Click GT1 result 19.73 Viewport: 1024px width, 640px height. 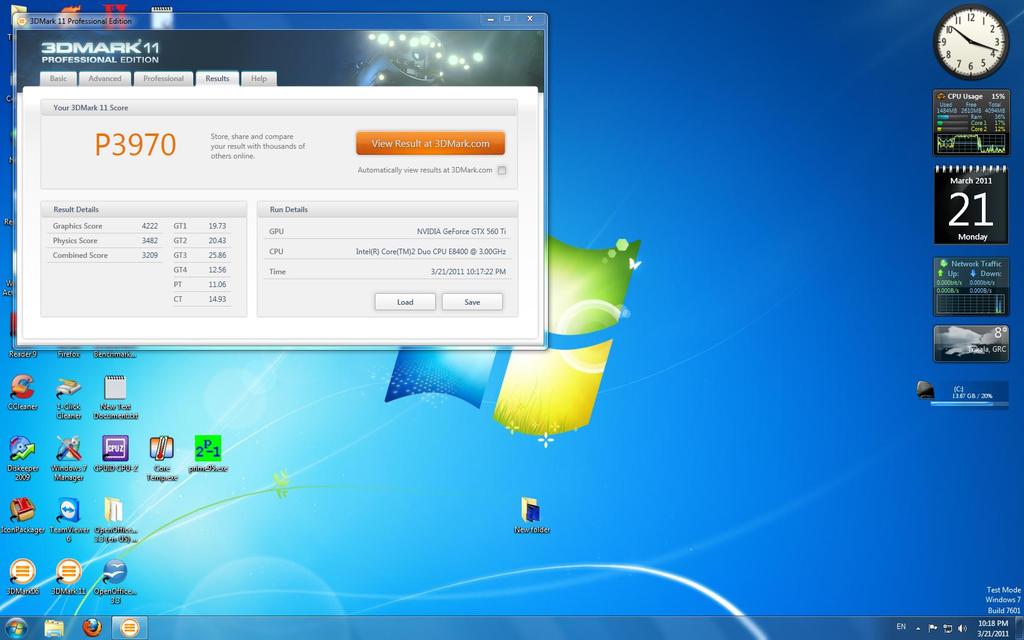pyautogui.click(x=217, y=226)
